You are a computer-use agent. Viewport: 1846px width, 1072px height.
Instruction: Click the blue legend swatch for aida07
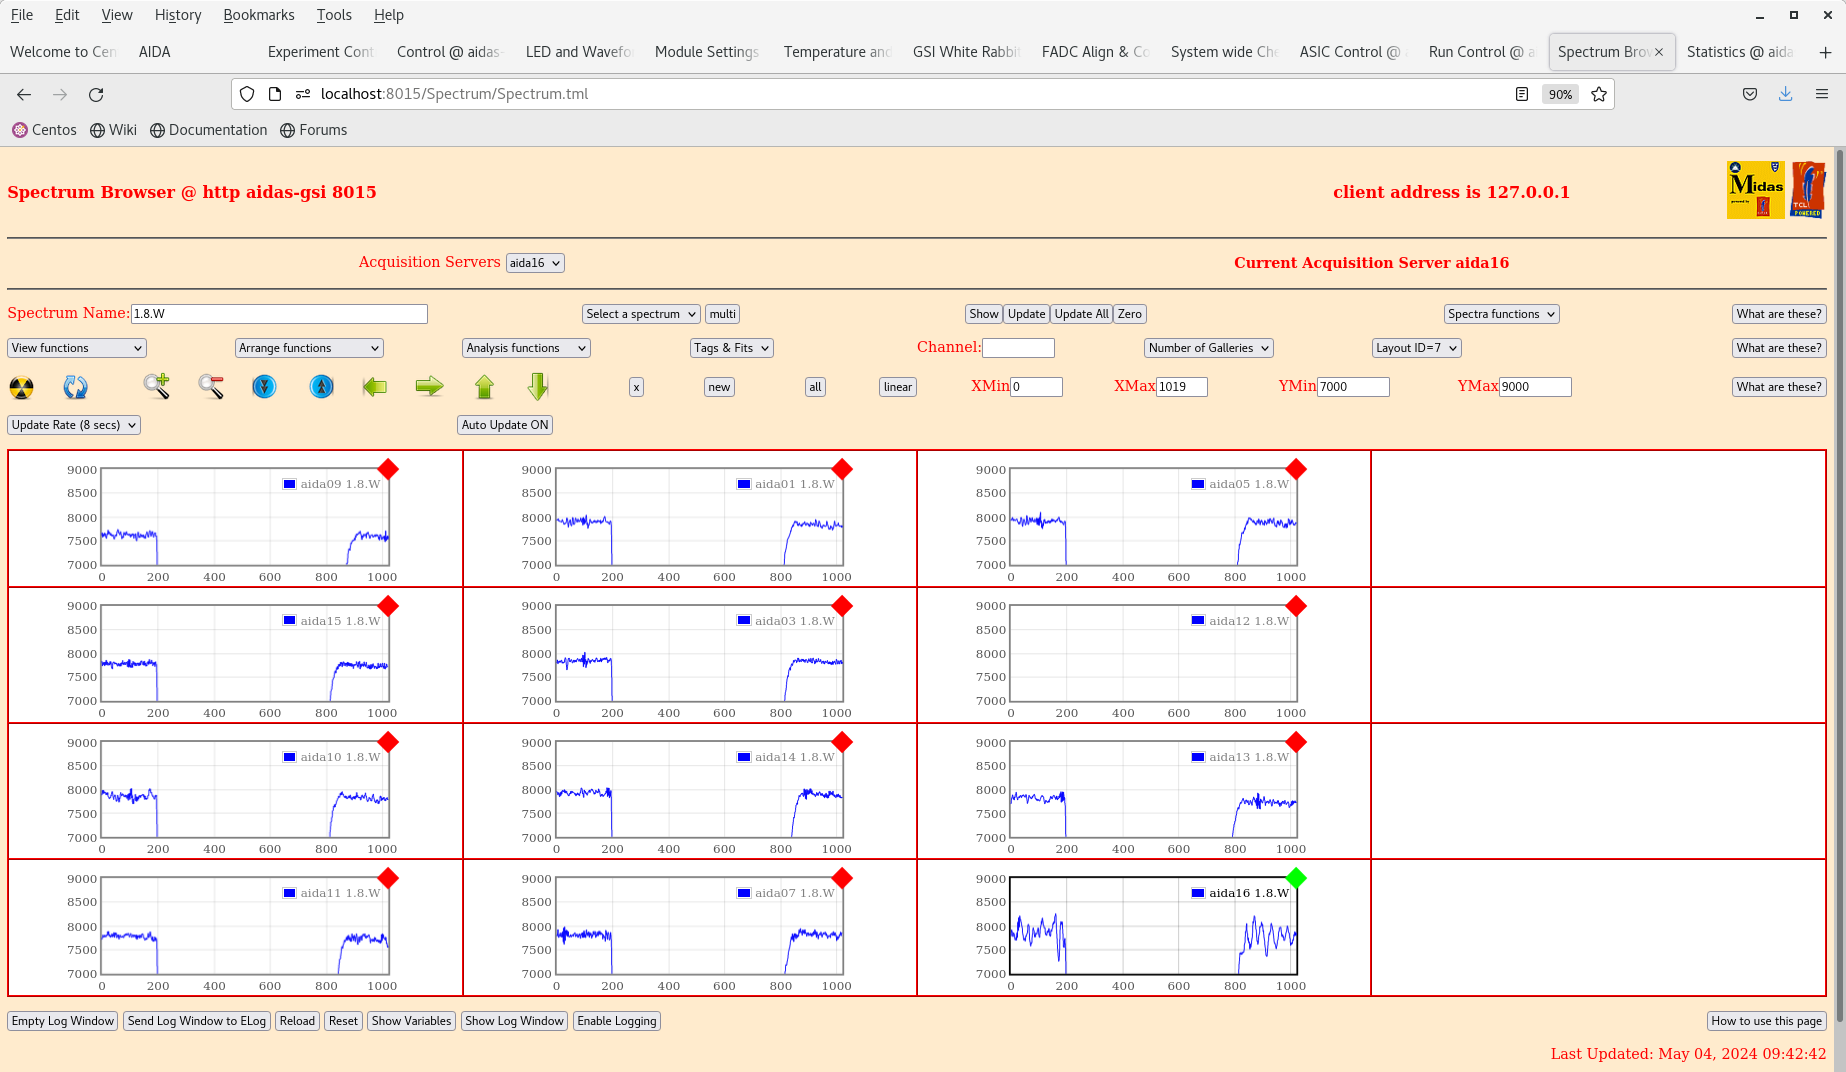744,893
